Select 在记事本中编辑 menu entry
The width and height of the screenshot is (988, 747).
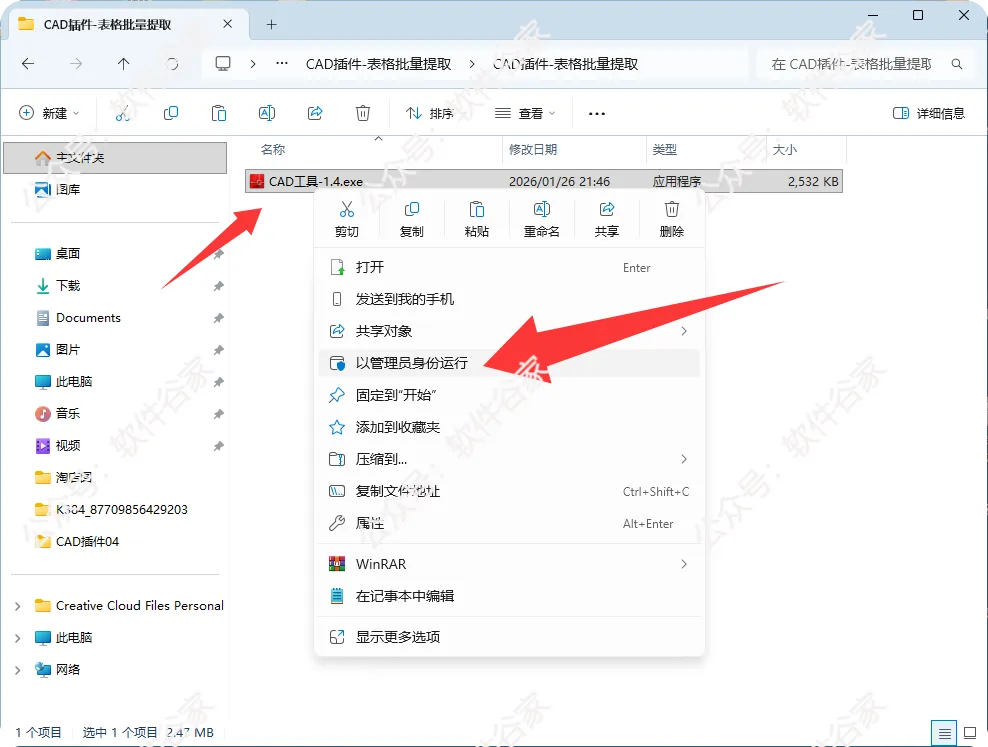(509, 596)
